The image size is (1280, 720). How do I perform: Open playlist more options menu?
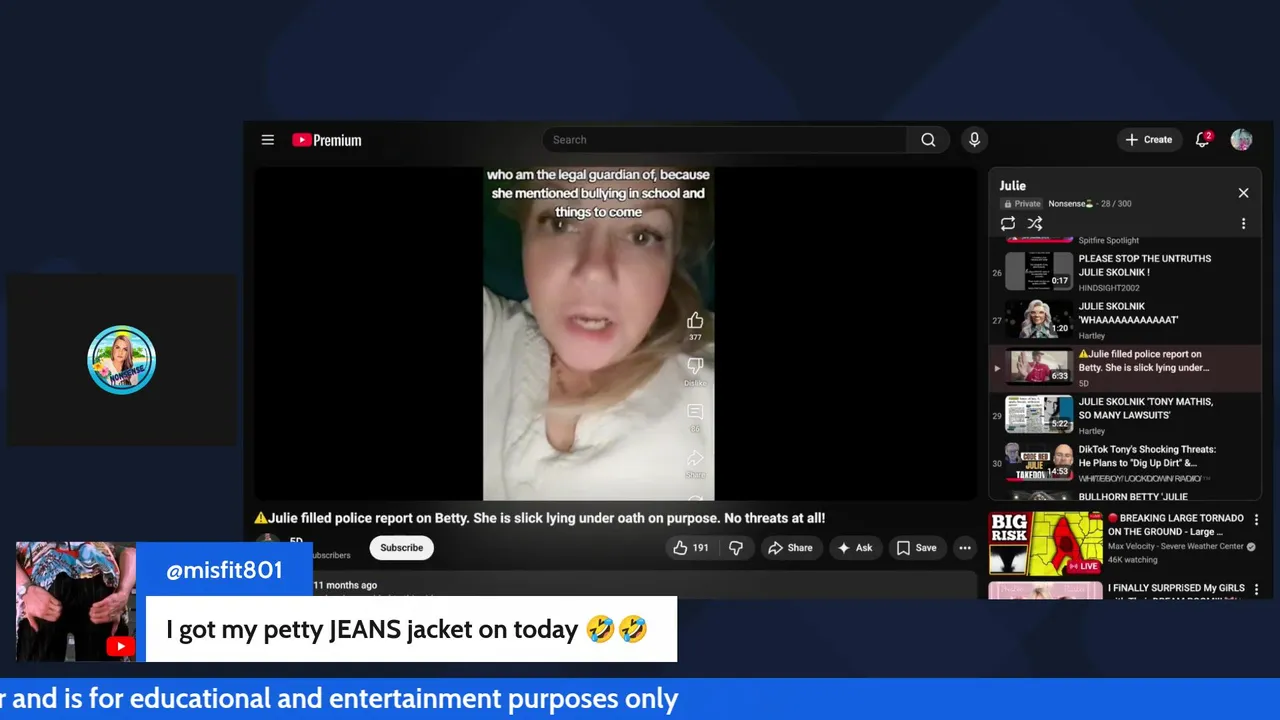[x=1243, y=224]
